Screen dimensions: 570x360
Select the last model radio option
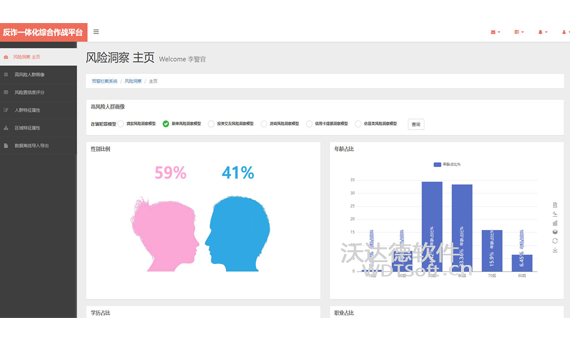[x=358, y=124]
